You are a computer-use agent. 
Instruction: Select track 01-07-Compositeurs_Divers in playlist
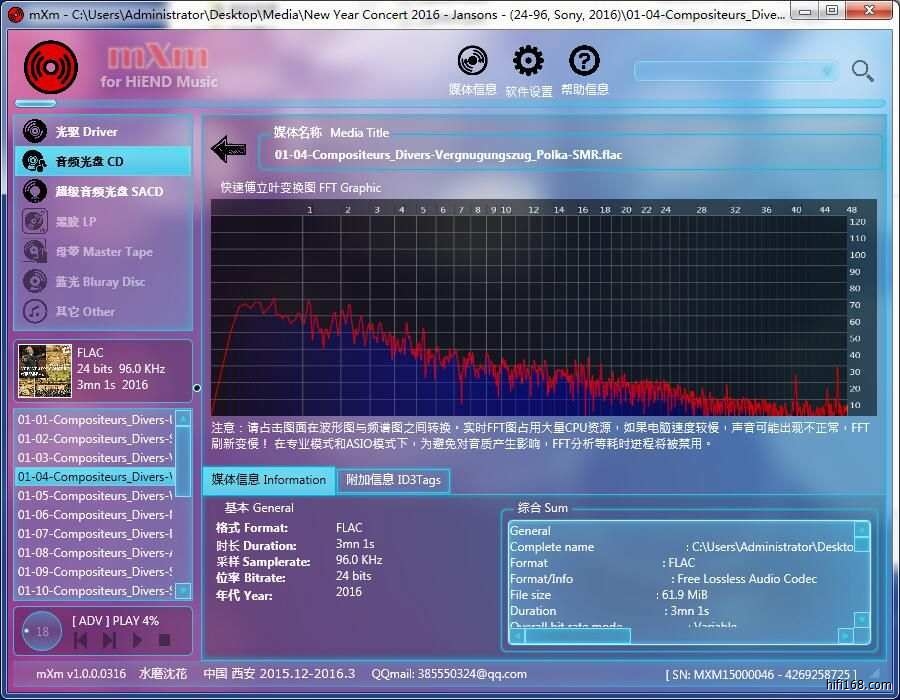[95, 534]
